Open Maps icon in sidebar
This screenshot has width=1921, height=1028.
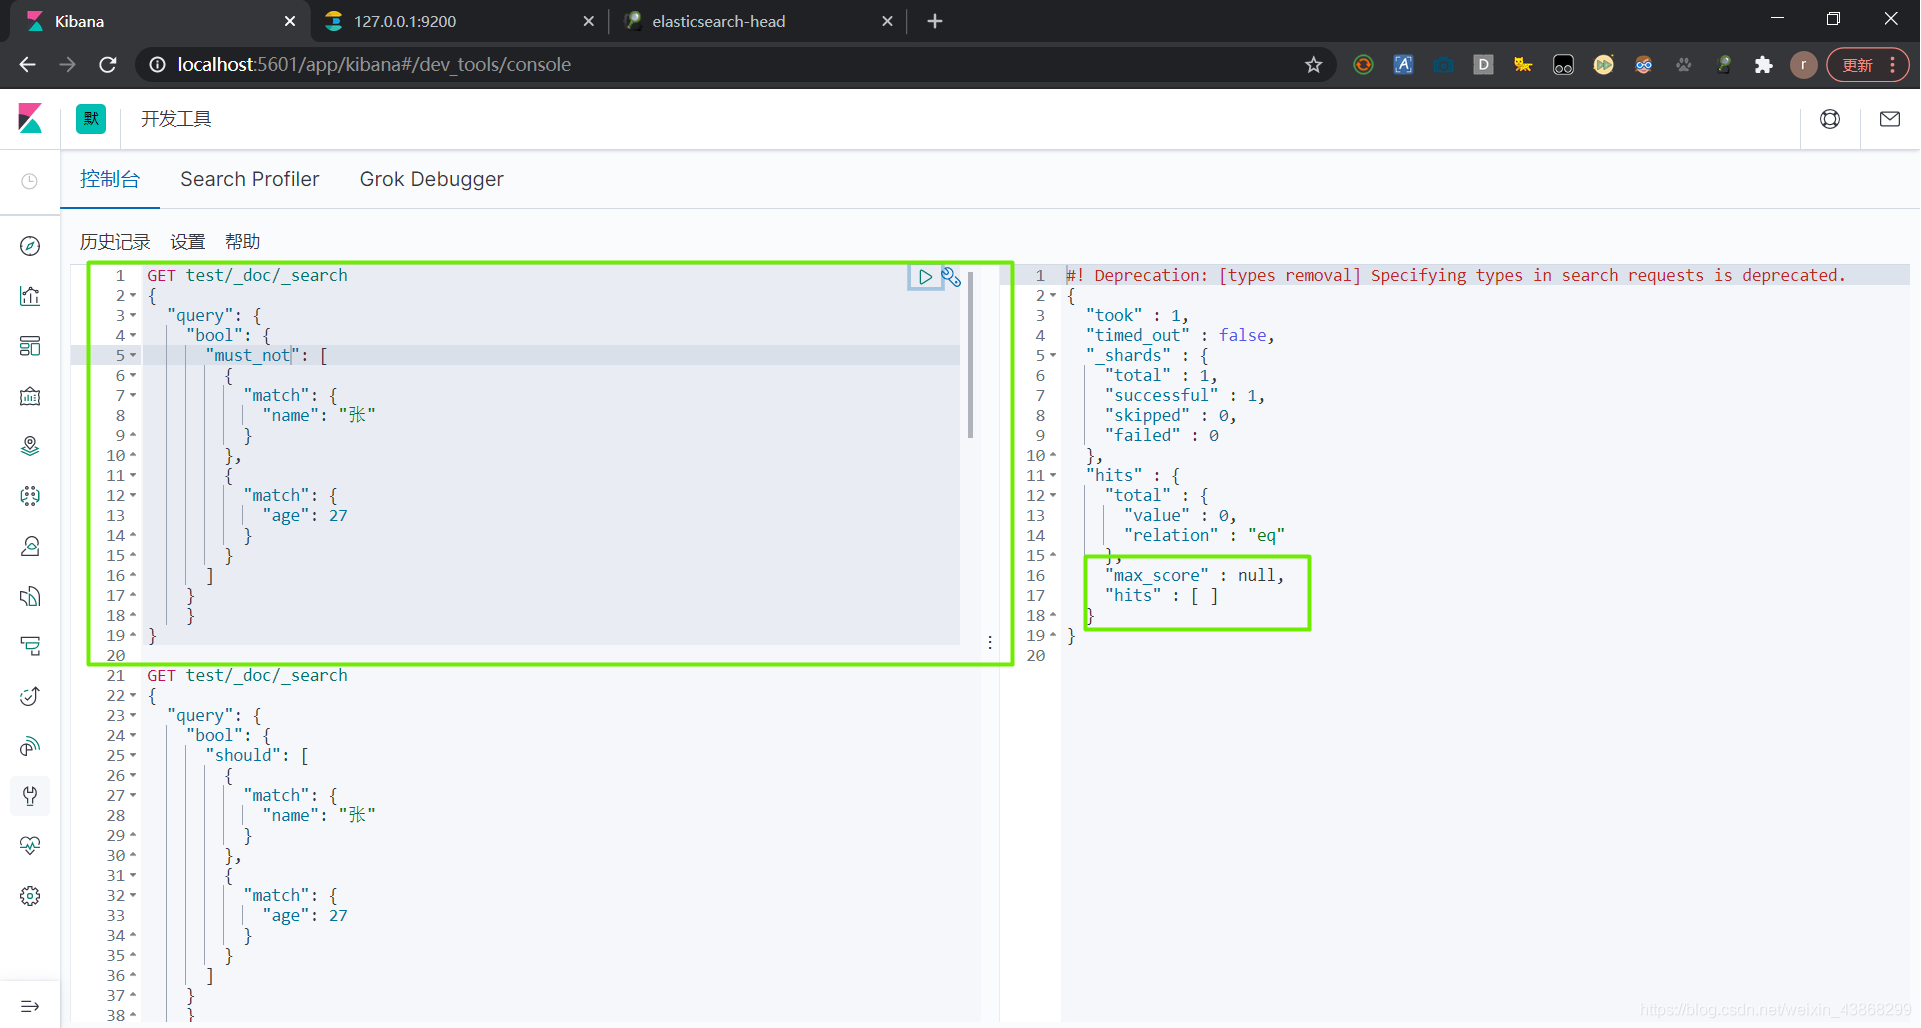coord(30,446)
